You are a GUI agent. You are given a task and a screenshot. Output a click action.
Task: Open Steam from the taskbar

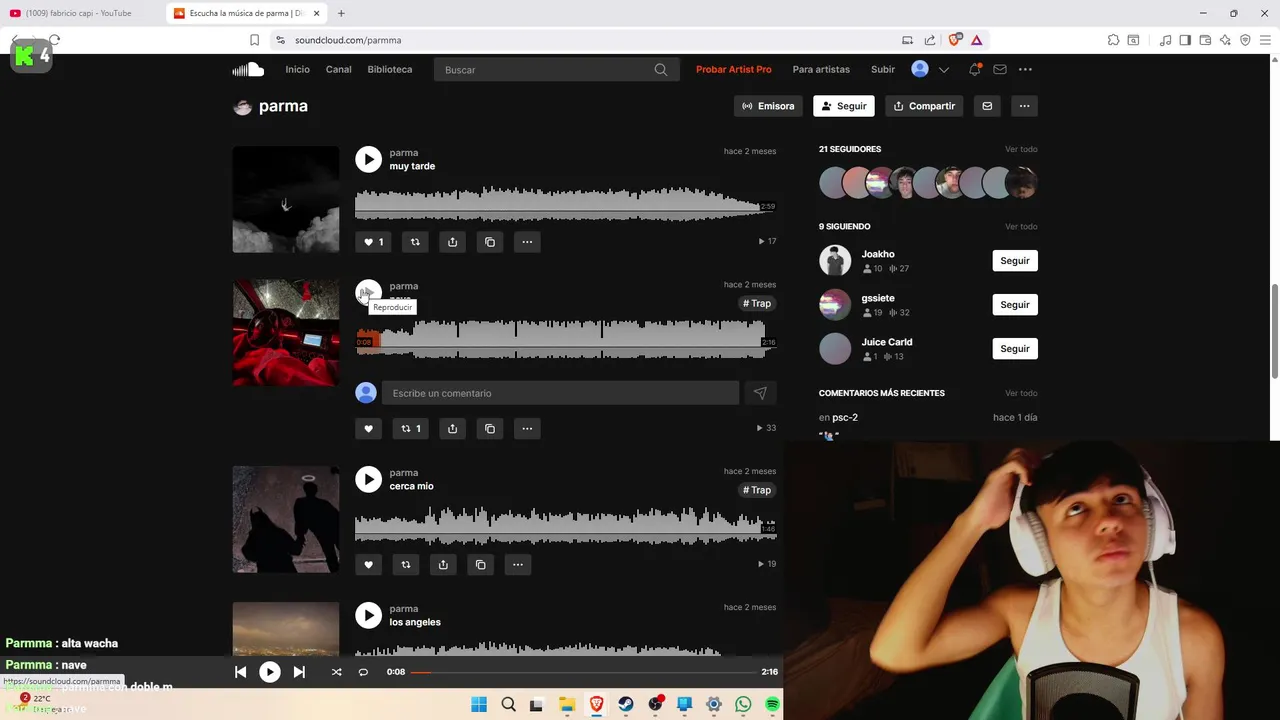pyautogui.click(x=626, y=704)
